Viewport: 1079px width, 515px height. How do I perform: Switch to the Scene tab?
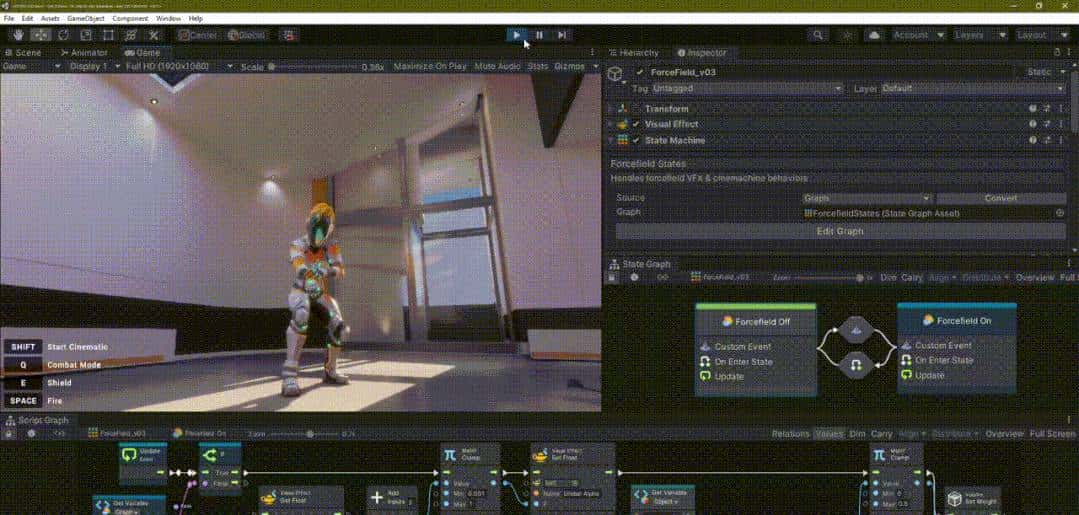23,52
